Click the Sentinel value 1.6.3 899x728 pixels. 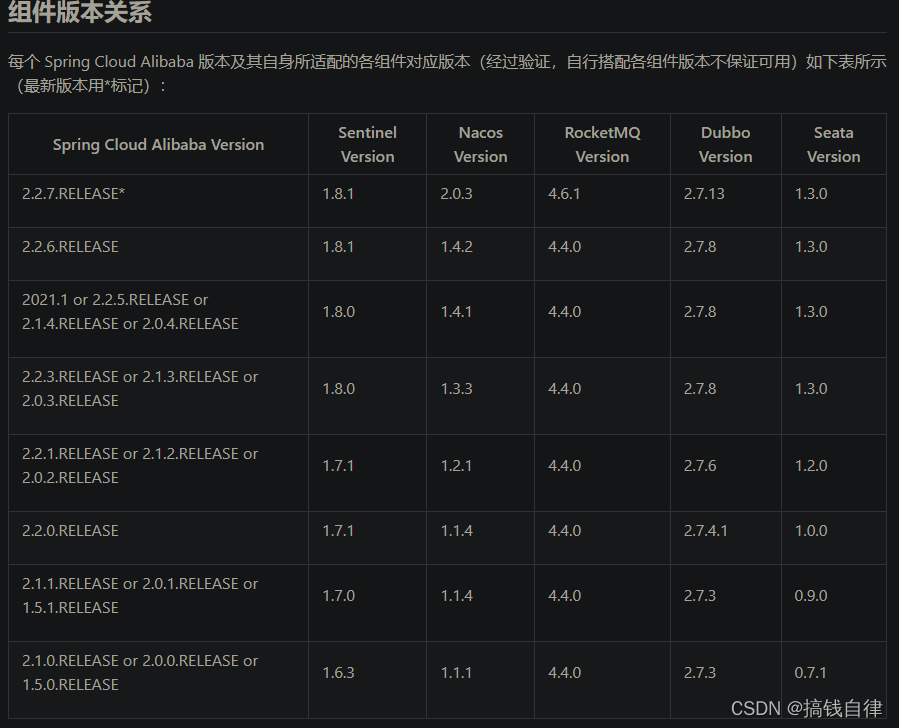coord(338,672)
